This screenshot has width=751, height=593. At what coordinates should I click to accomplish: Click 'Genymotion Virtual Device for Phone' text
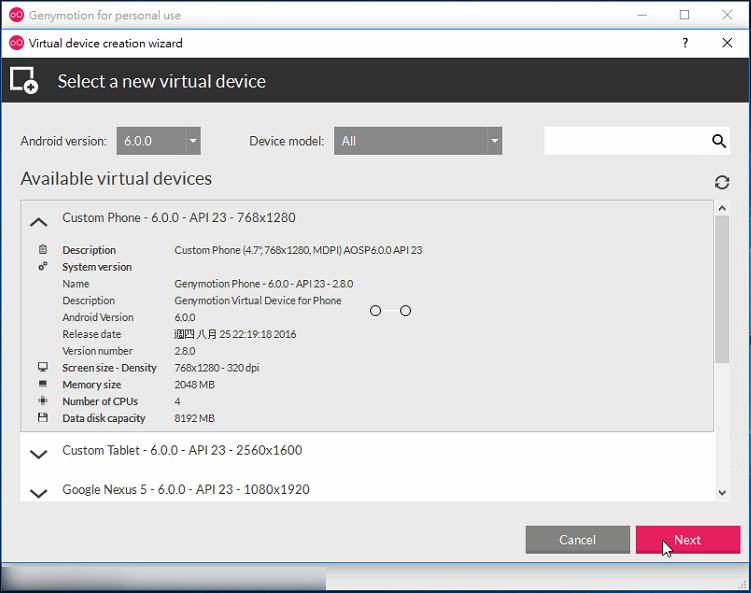258,301
